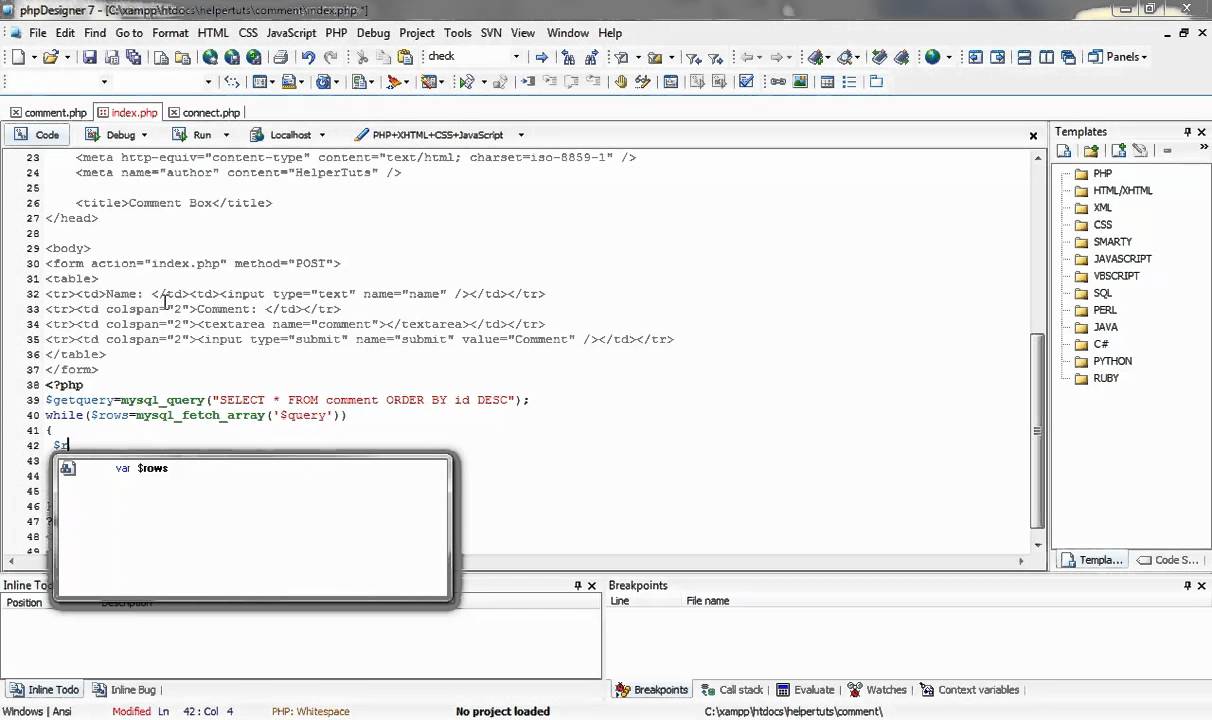
Task: Close the current editor document with X
Action: (1034, 135)
